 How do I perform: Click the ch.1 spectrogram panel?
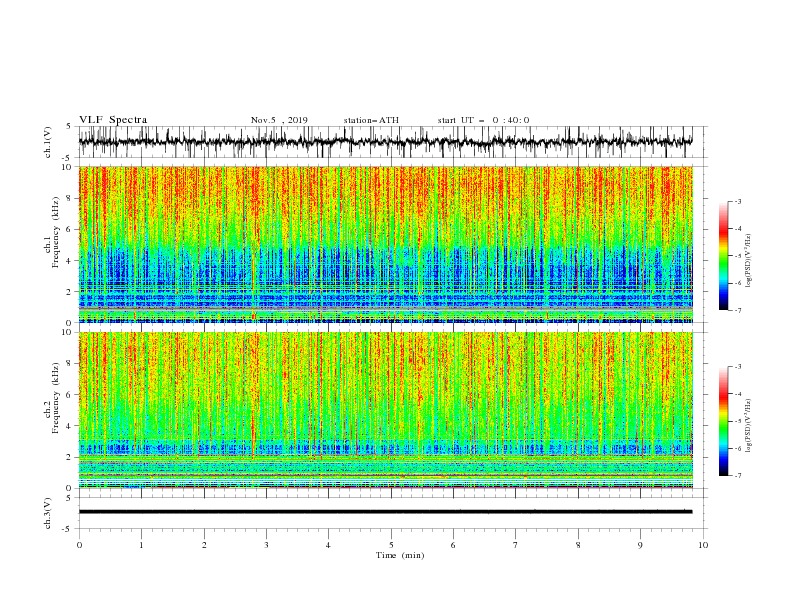385,244
